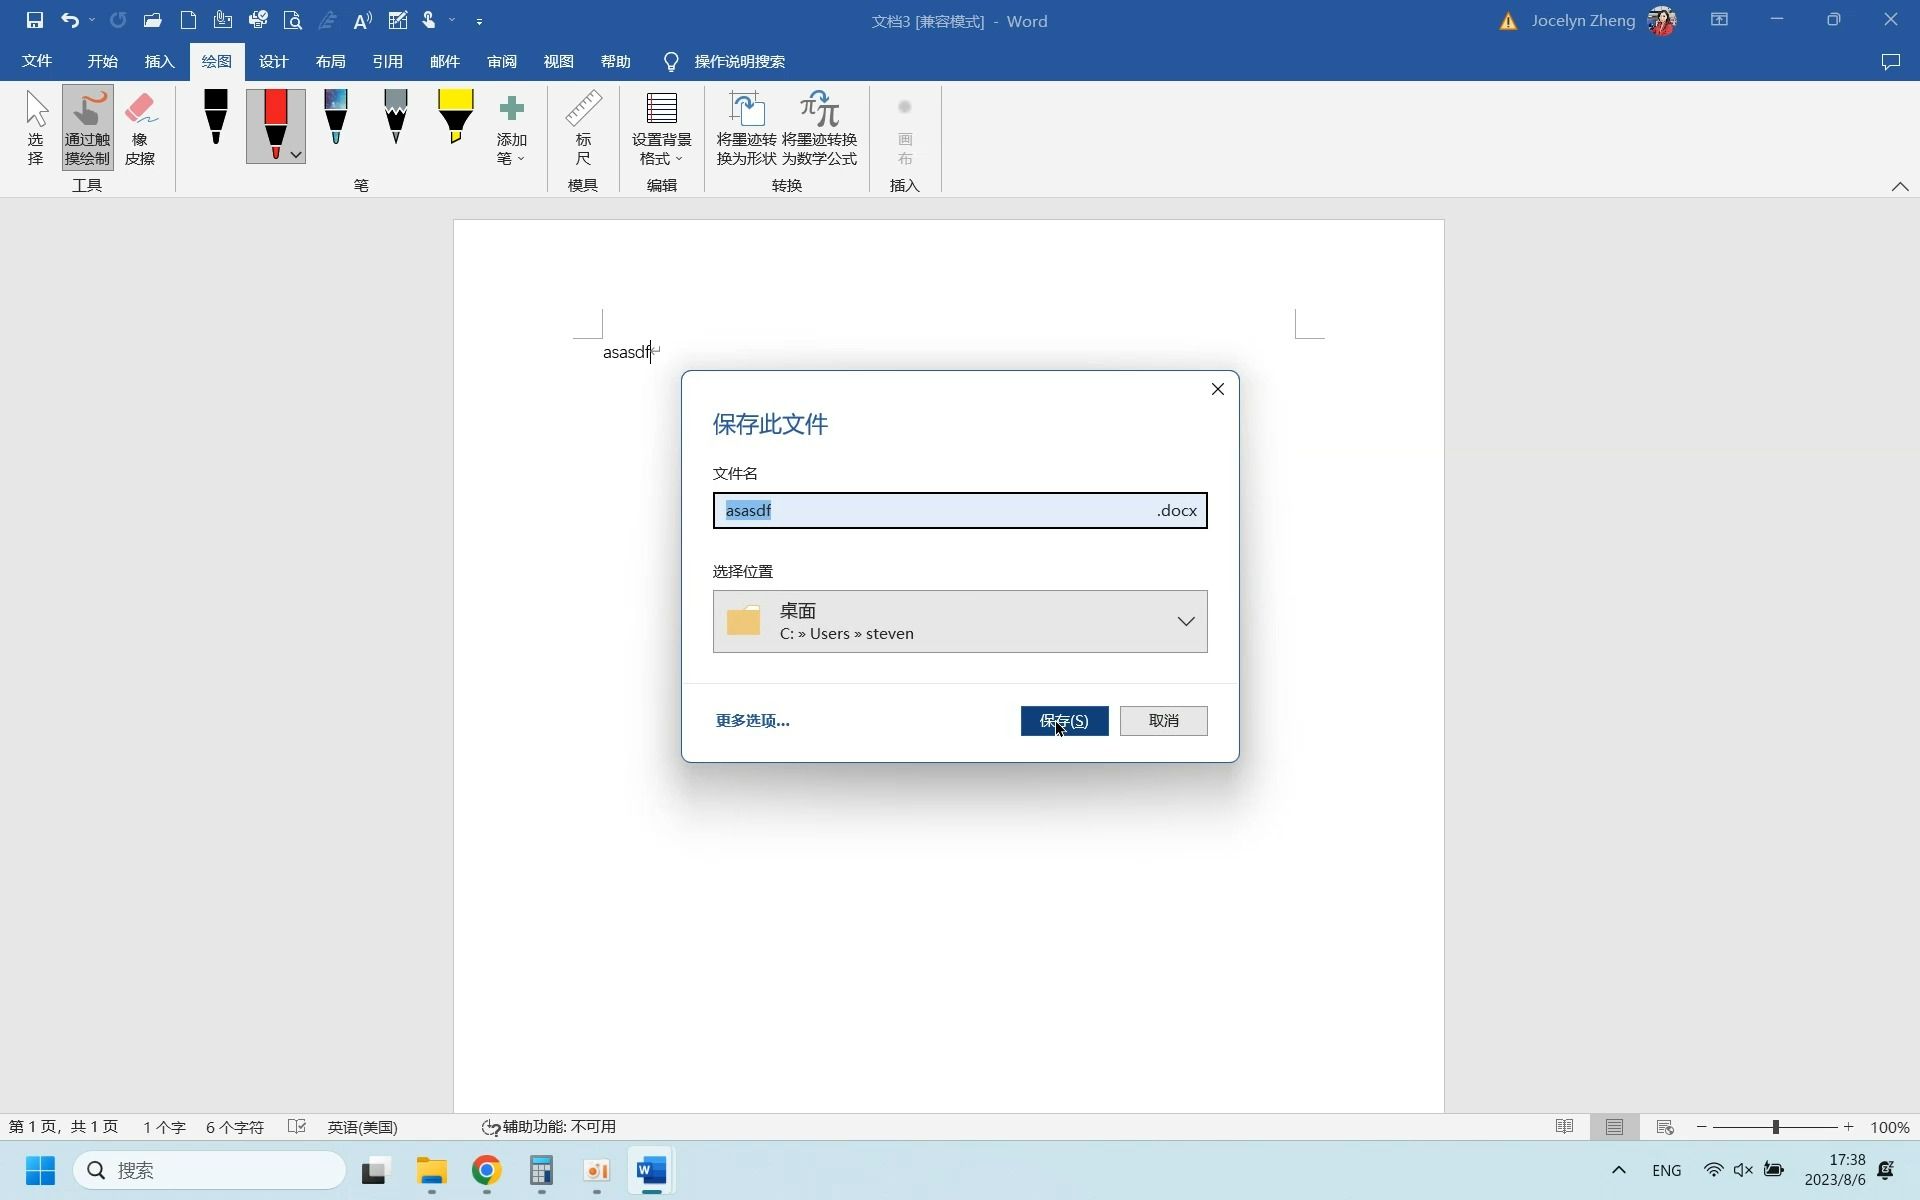Choose the yellow highlighter pen
The width and height of the screenshot is (1920, 1200).
click(x=455, y=117)
